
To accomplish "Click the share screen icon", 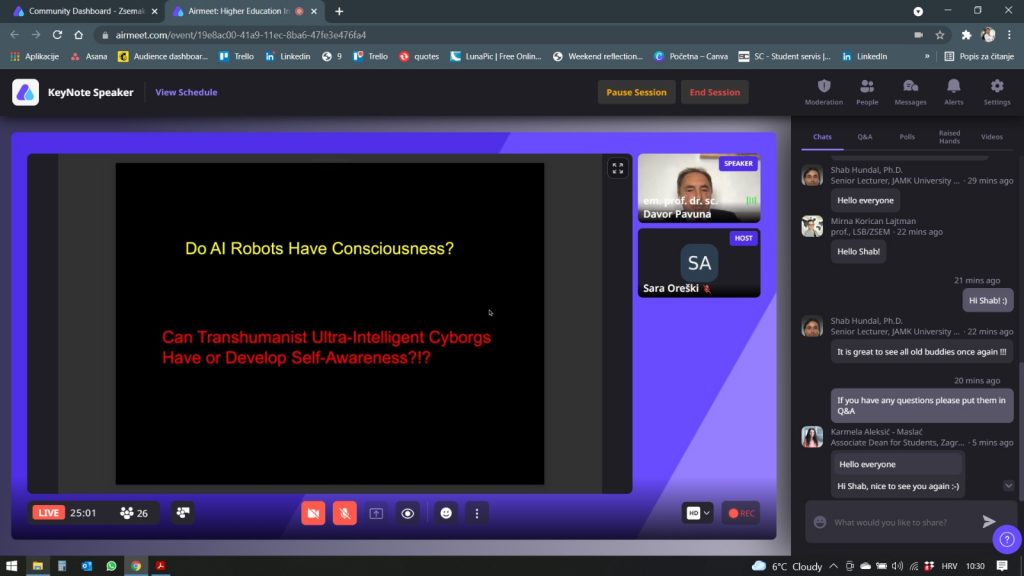I will point(376,513).
